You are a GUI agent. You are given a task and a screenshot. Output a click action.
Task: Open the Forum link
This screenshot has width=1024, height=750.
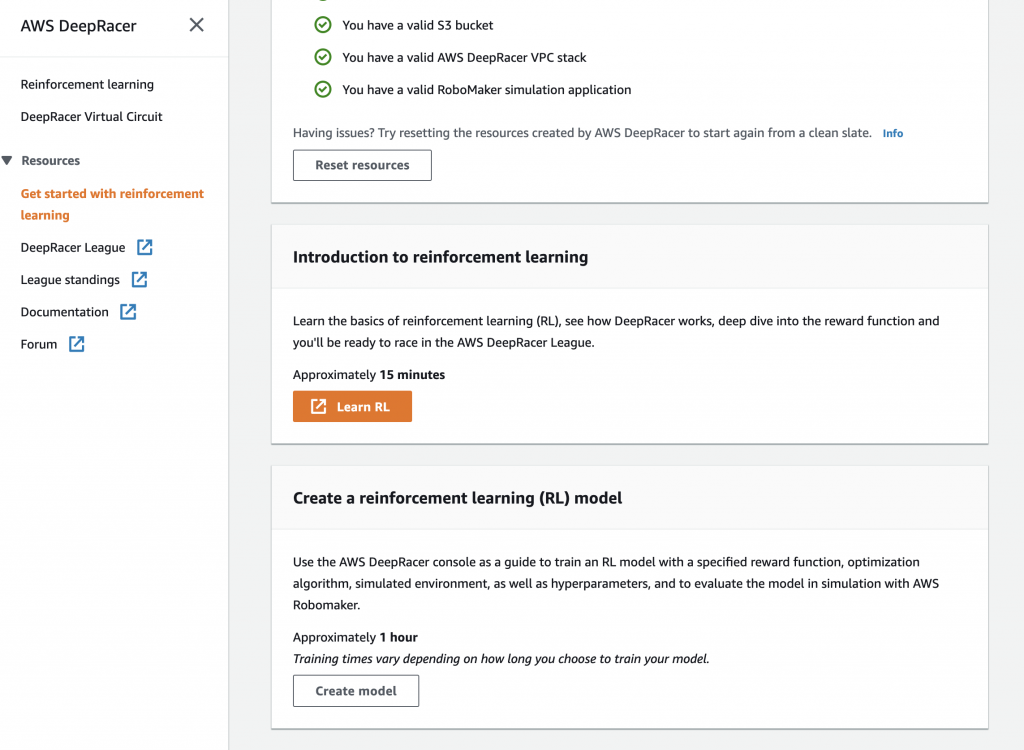[x=39, y=344]
